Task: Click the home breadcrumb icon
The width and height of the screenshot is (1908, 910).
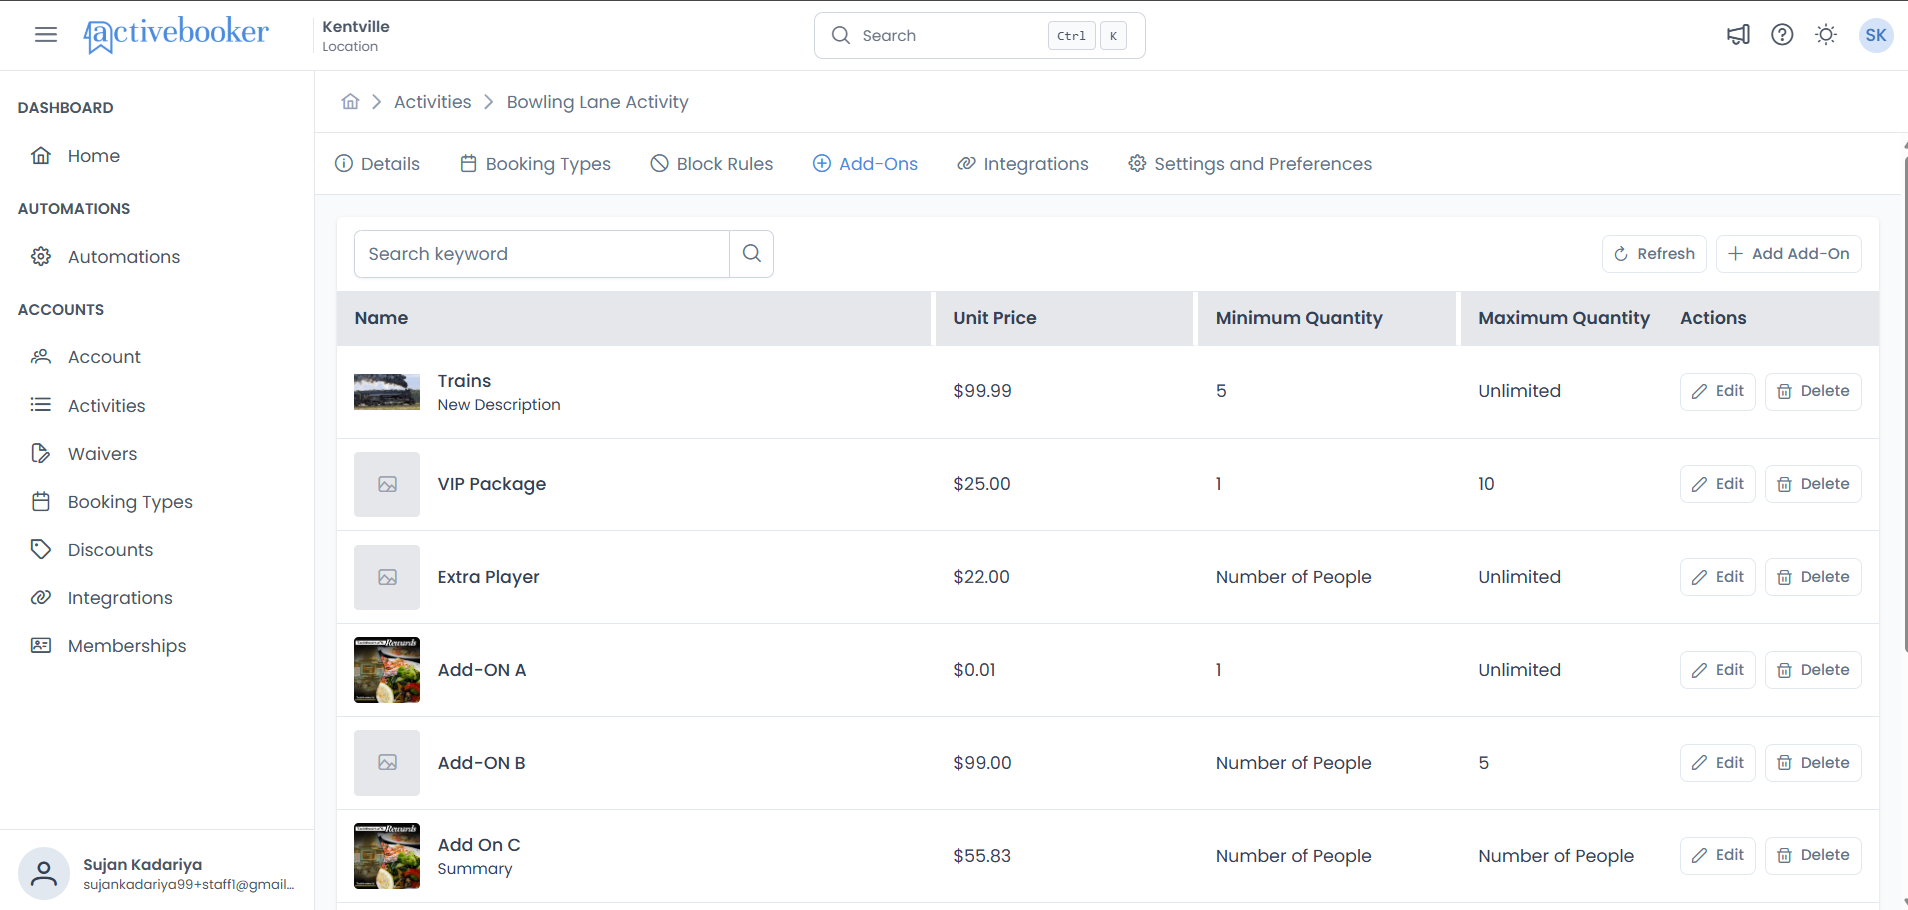Action: [350, 102]
